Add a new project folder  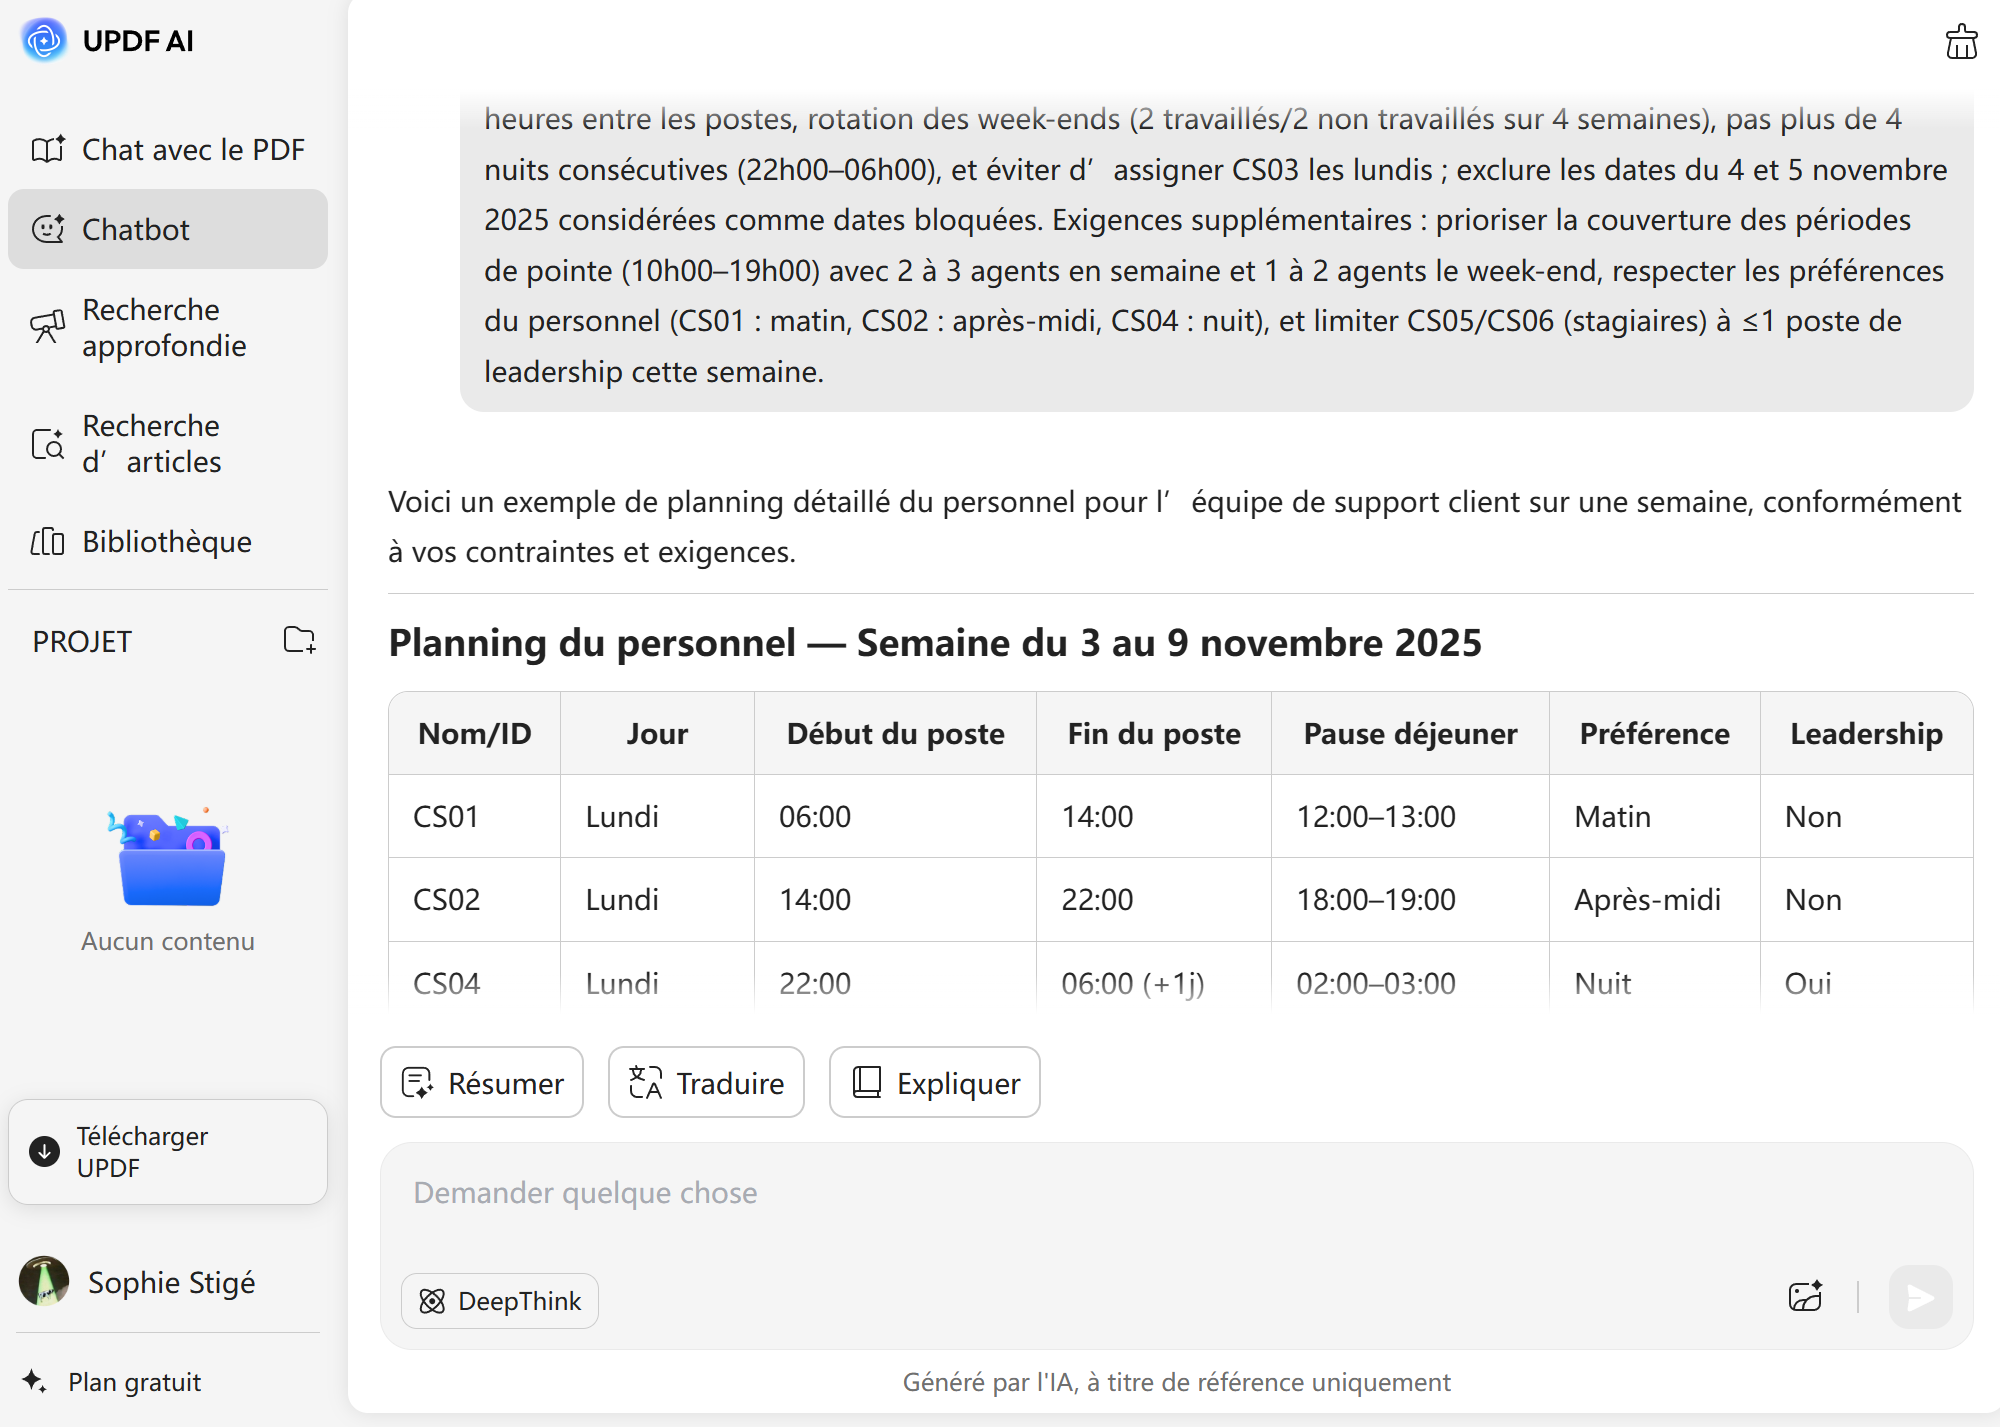coord(299,640)
